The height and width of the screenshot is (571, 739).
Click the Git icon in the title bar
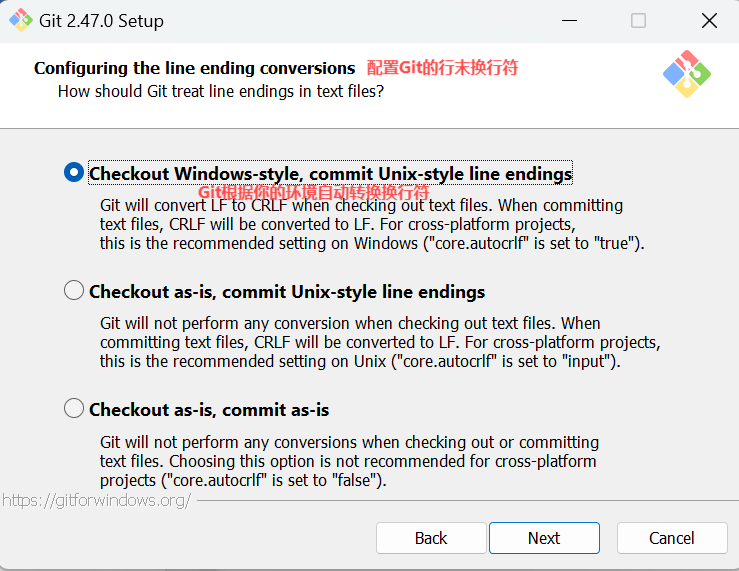point(21,21)
